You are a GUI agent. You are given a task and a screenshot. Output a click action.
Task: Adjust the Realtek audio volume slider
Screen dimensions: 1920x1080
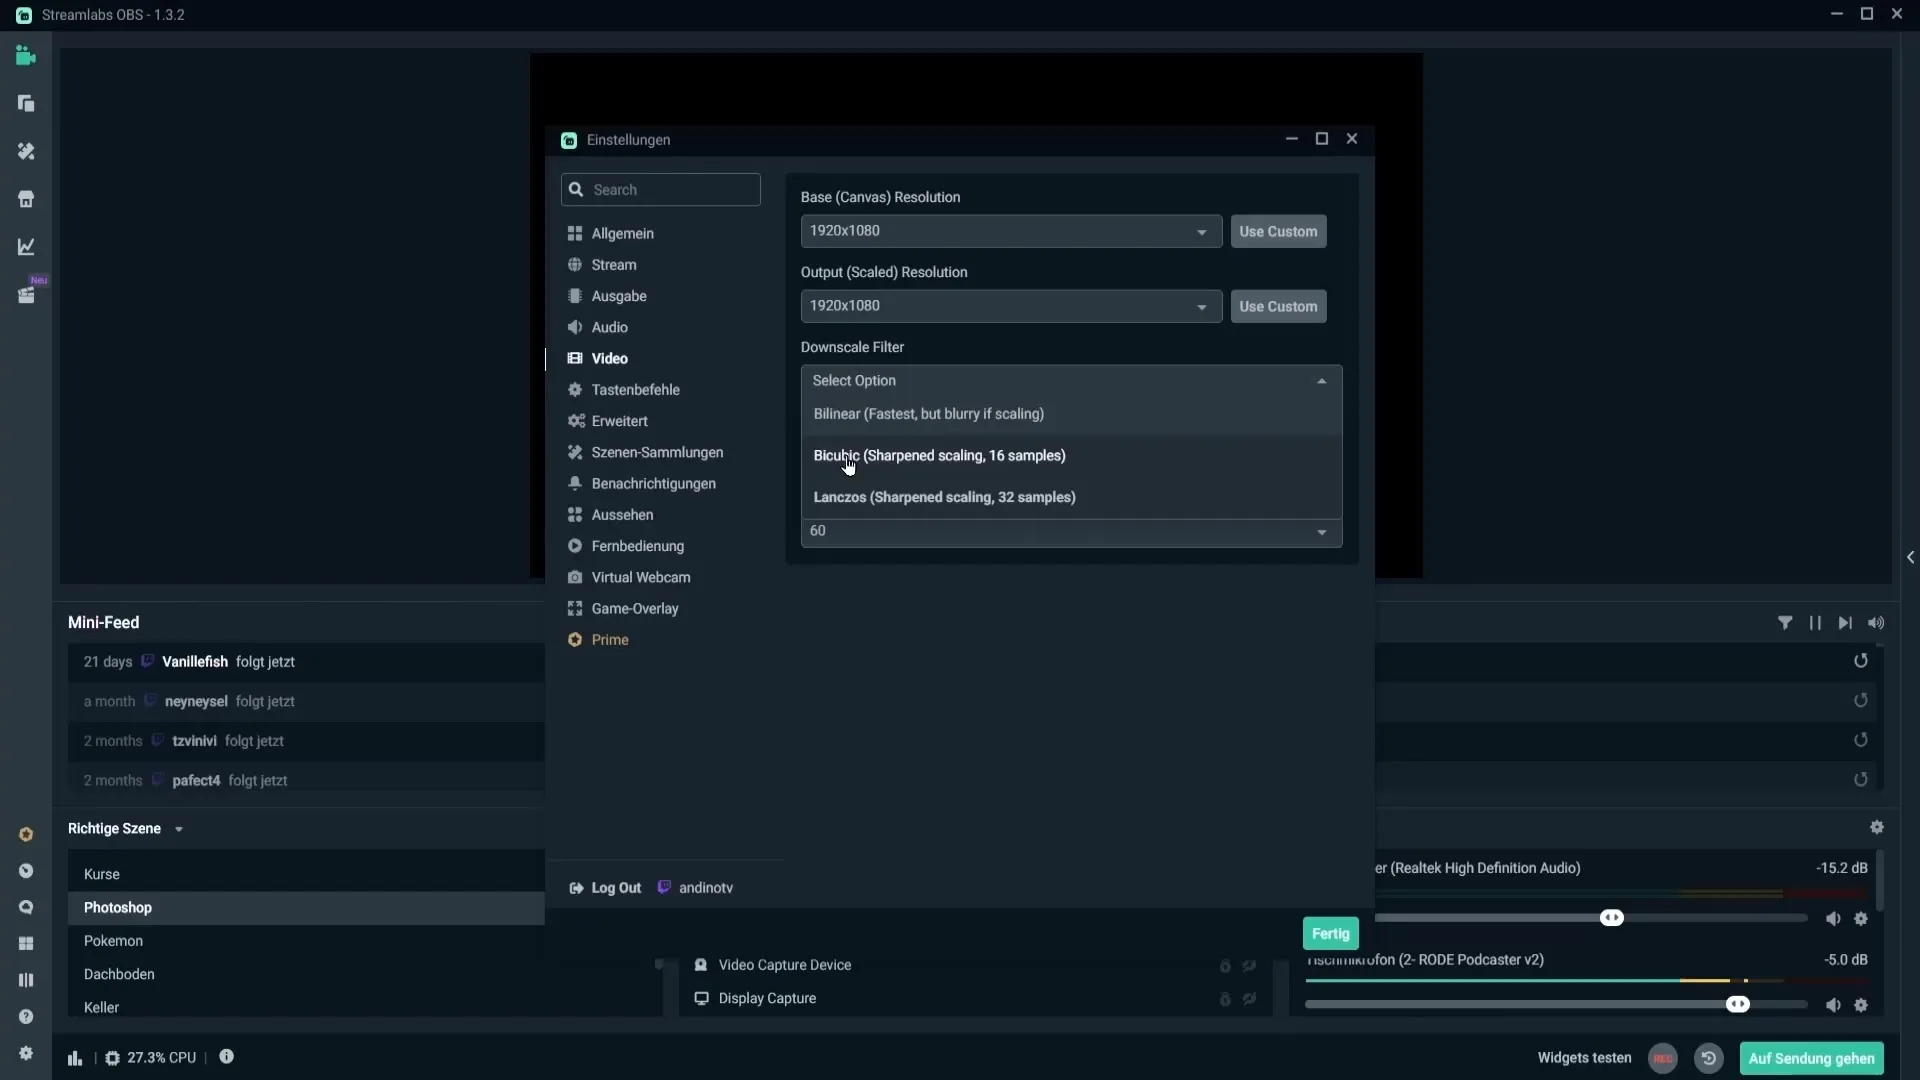[x=1611, y=918]
